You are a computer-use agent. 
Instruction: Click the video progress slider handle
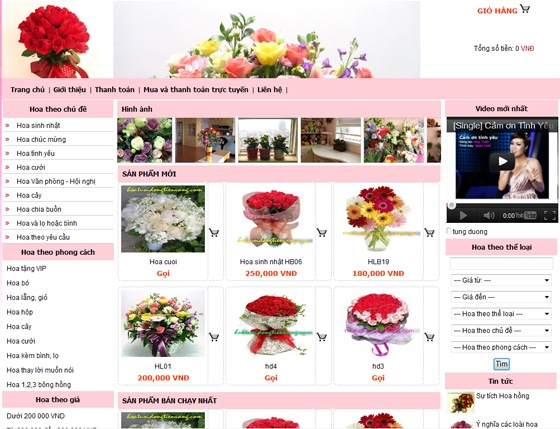(x=452, y=205)
